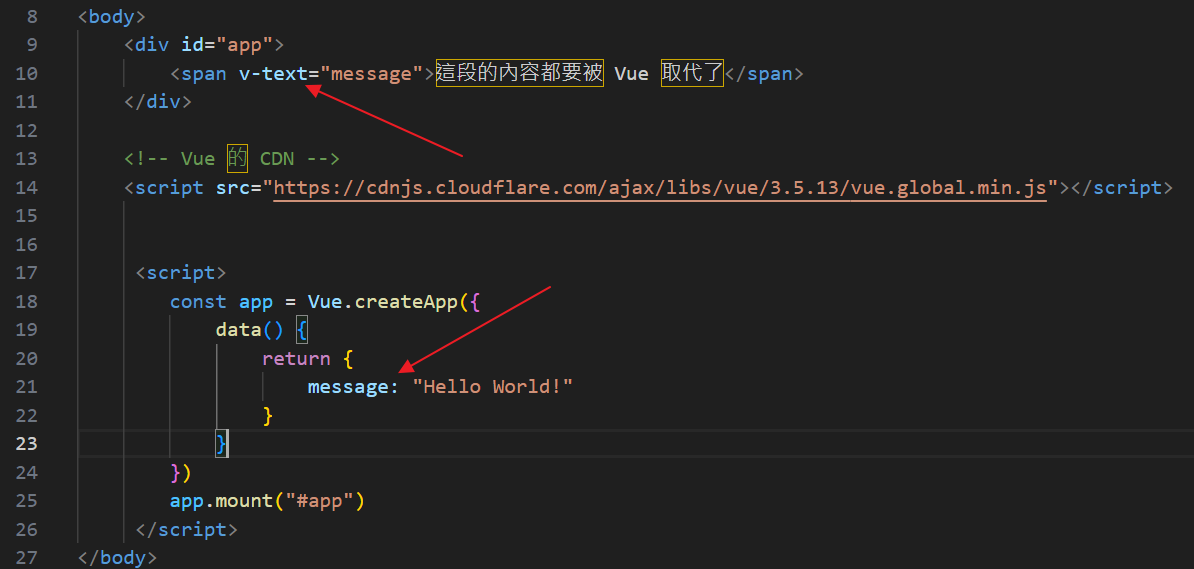The image size is (1194, 569).
Task: Click the v-text attribute on the span
Action: click(272, 74)
